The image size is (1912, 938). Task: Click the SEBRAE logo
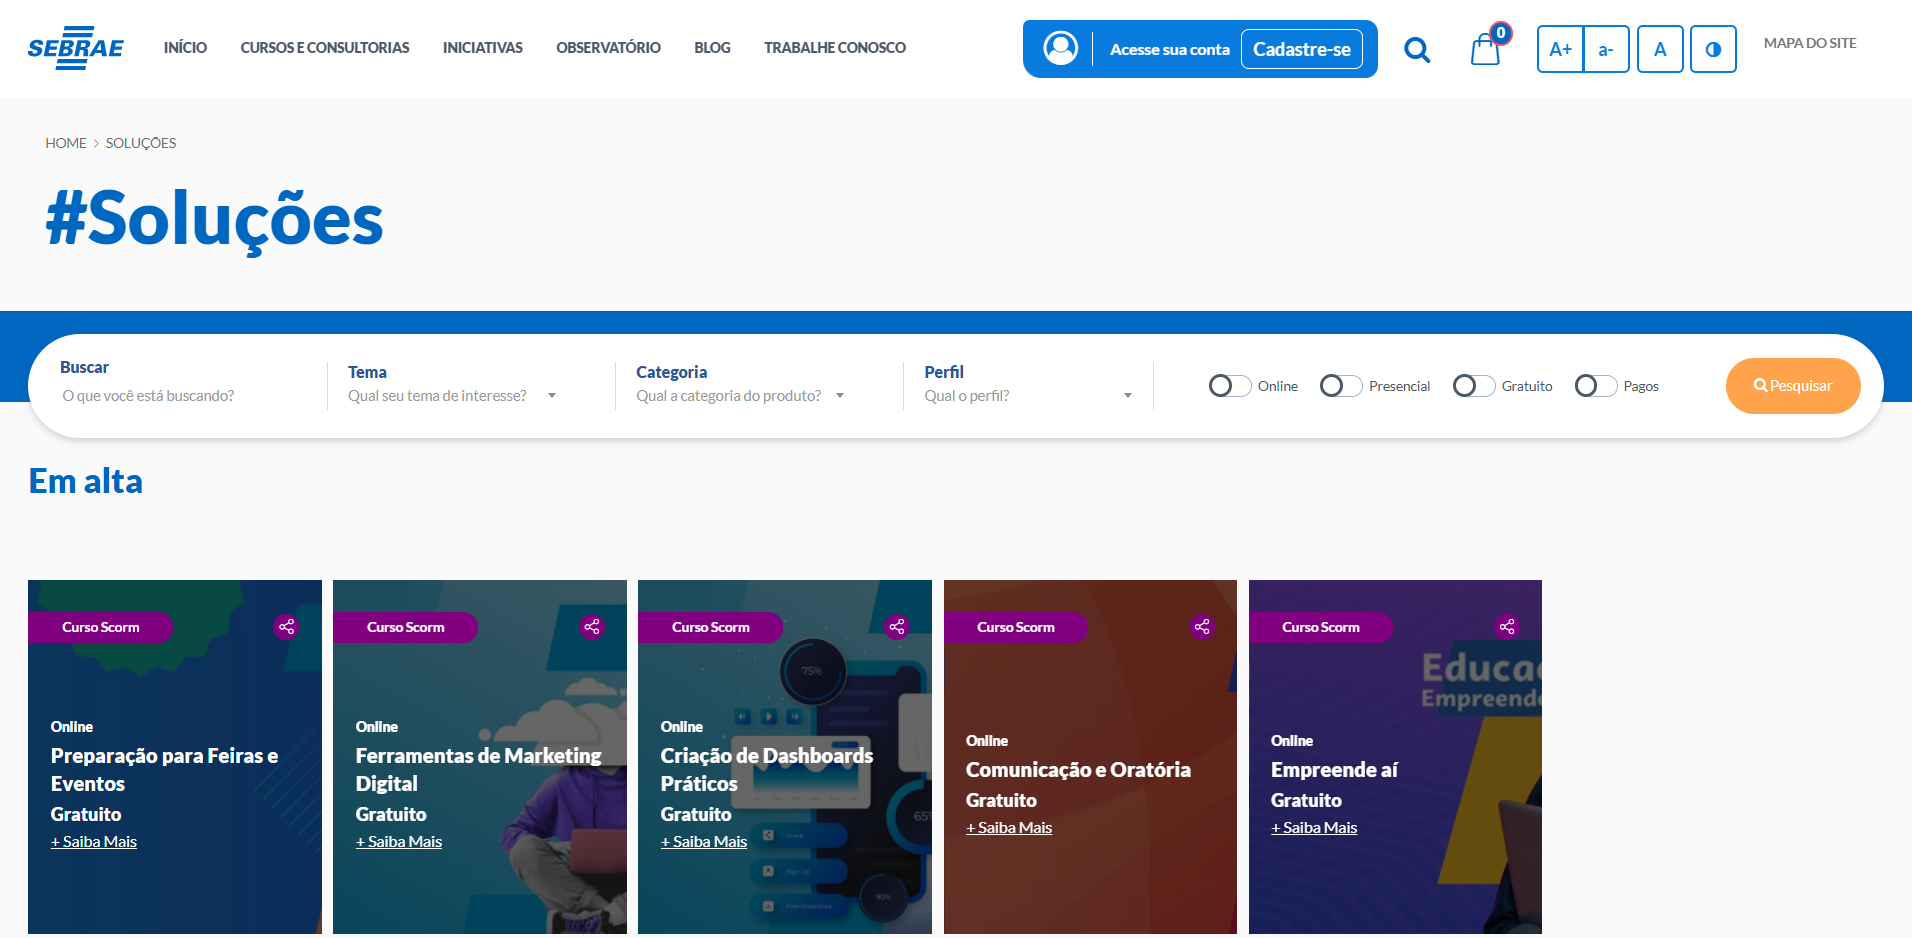click(x=76, y=47)
